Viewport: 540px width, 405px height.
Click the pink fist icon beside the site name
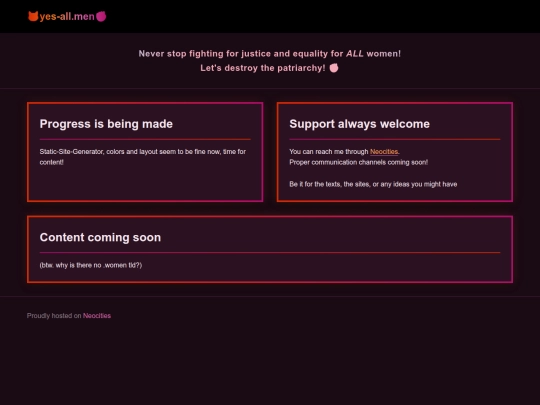pos(101,16)
